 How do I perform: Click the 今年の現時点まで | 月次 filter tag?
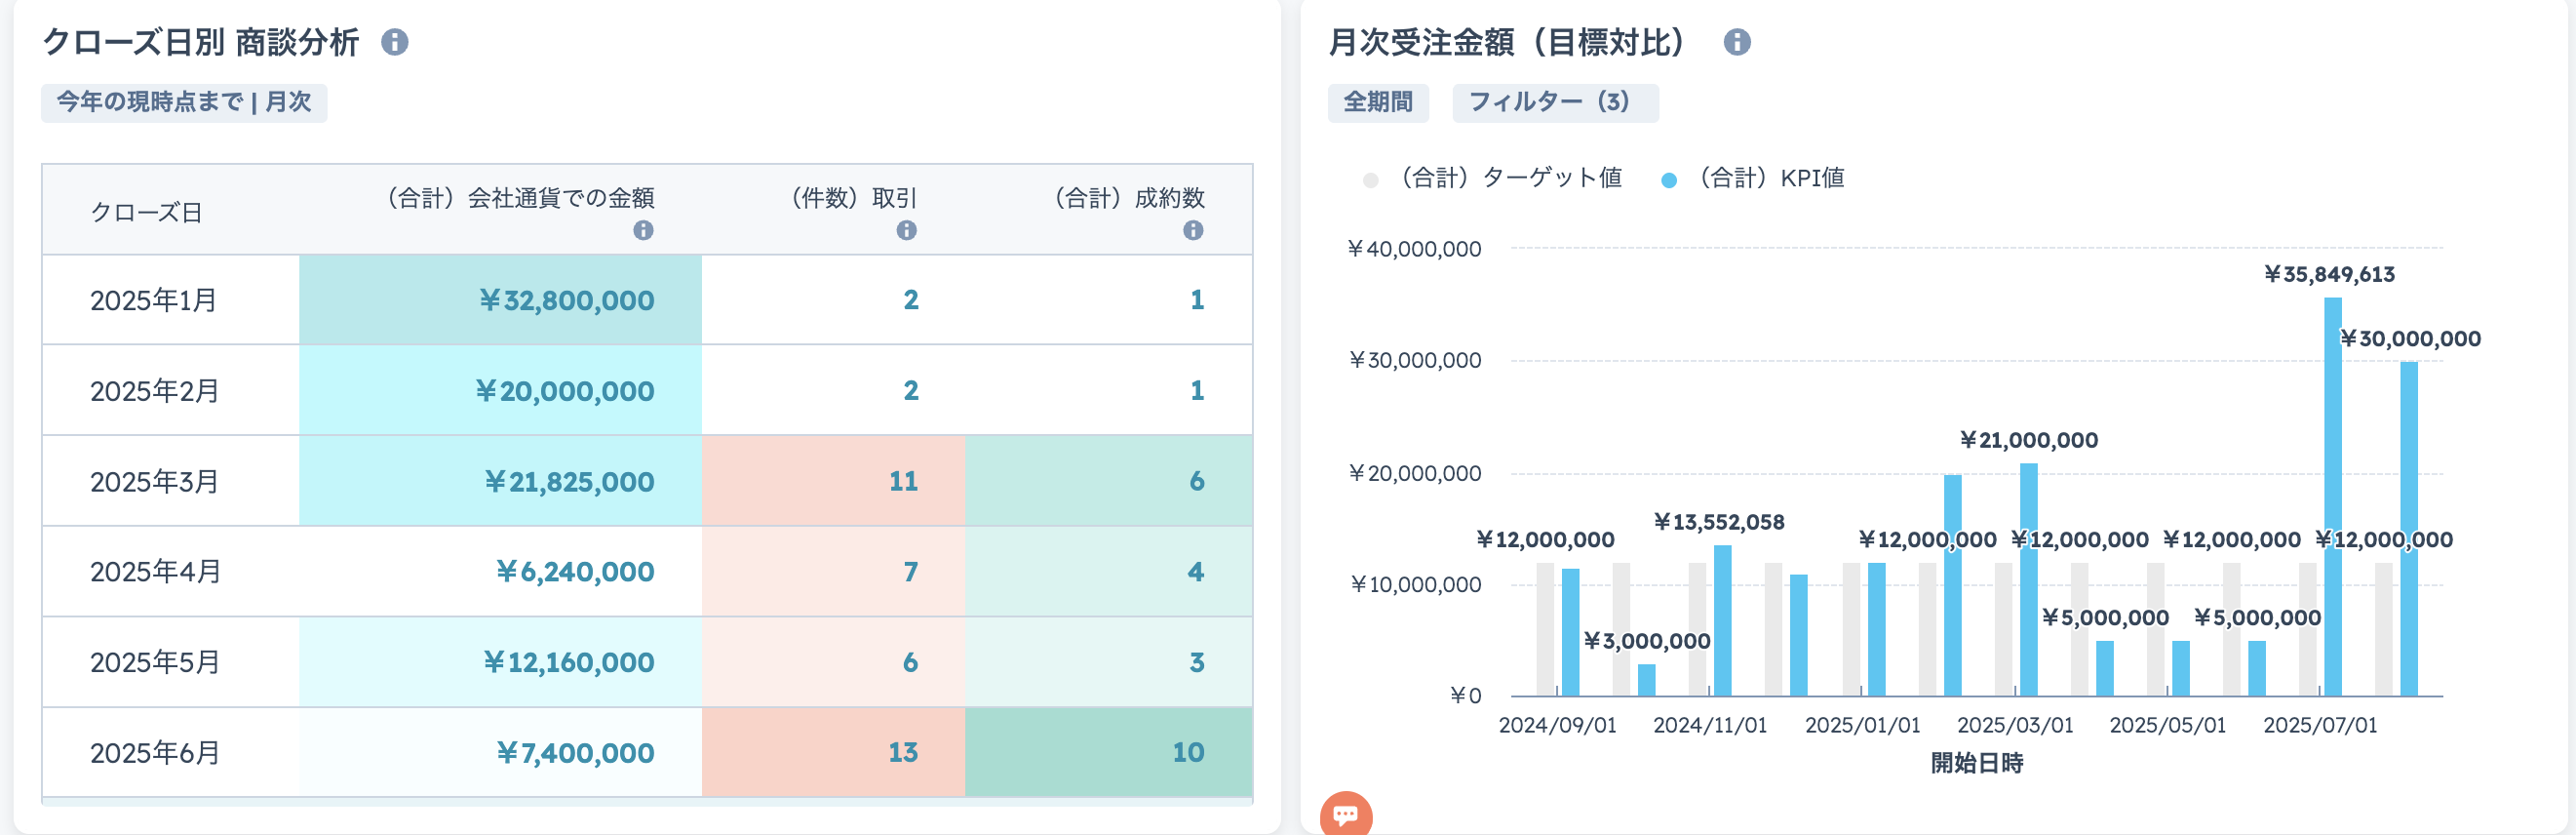tap(184, 103)
